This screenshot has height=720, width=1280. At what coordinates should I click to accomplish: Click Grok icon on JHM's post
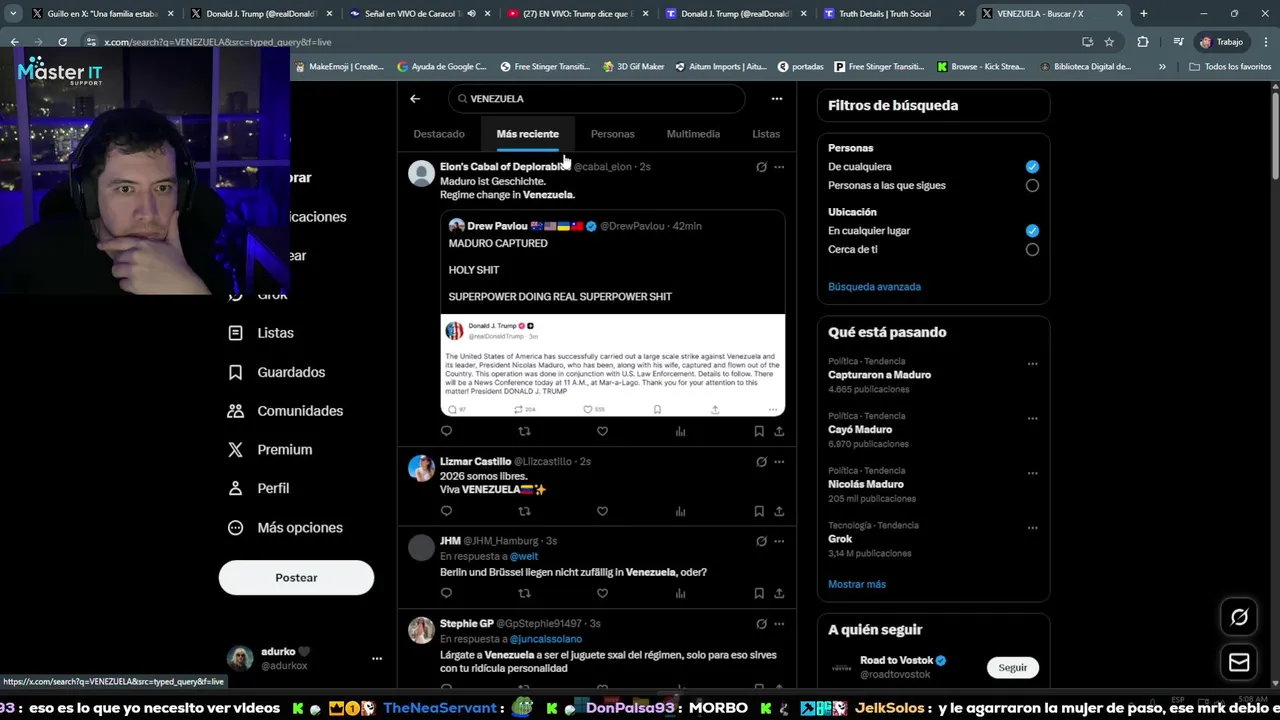coord(761,541)
